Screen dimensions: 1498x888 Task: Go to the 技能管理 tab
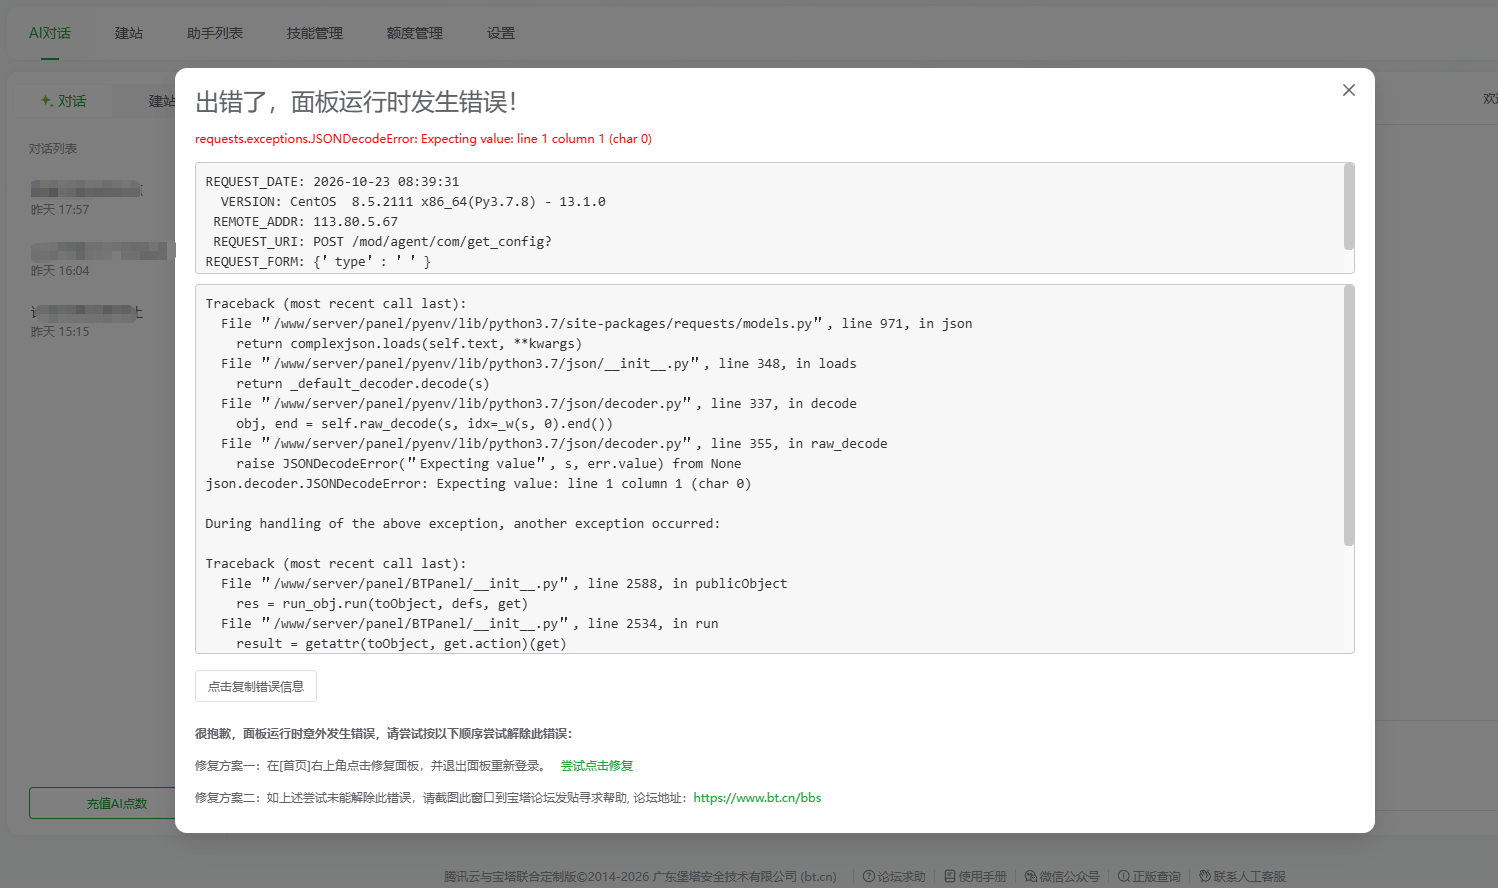[315, 33]
